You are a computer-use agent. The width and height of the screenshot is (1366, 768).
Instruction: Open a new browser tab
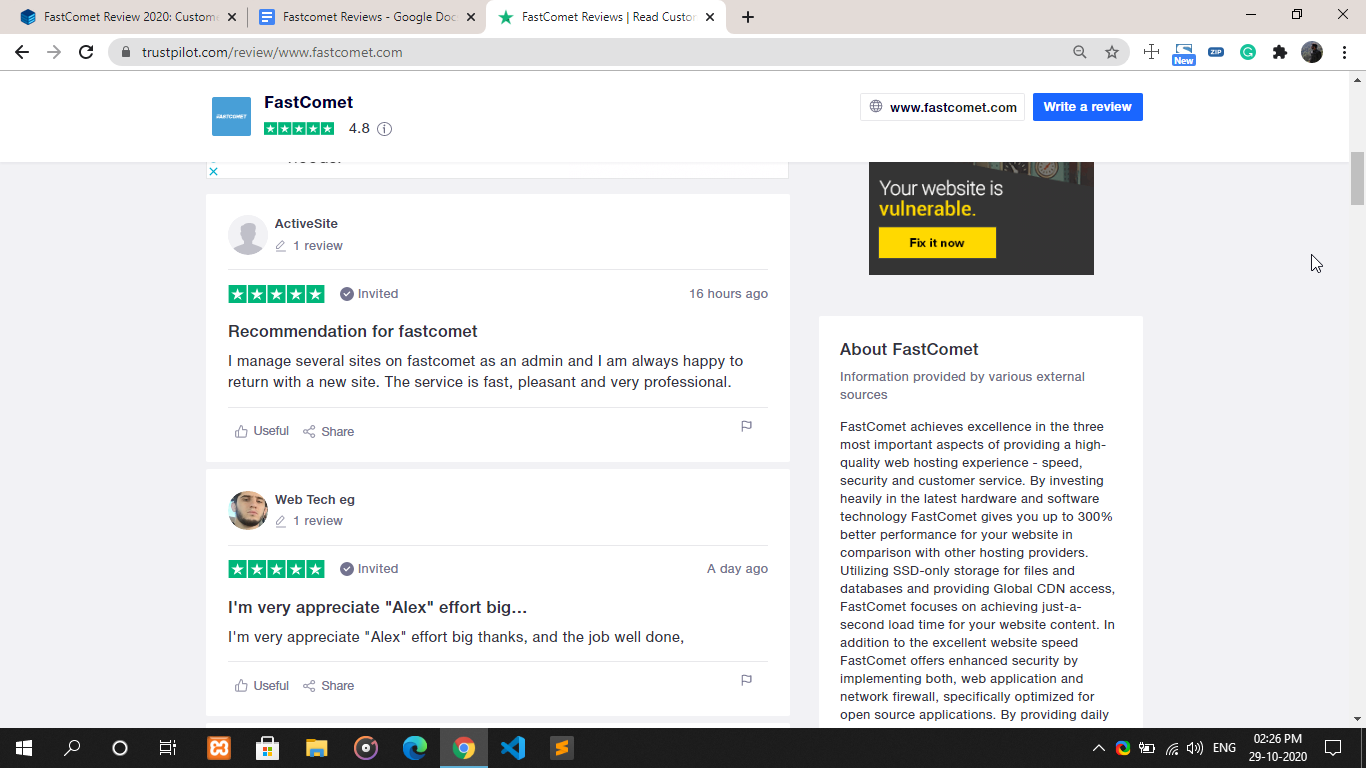tap(748, 17)
